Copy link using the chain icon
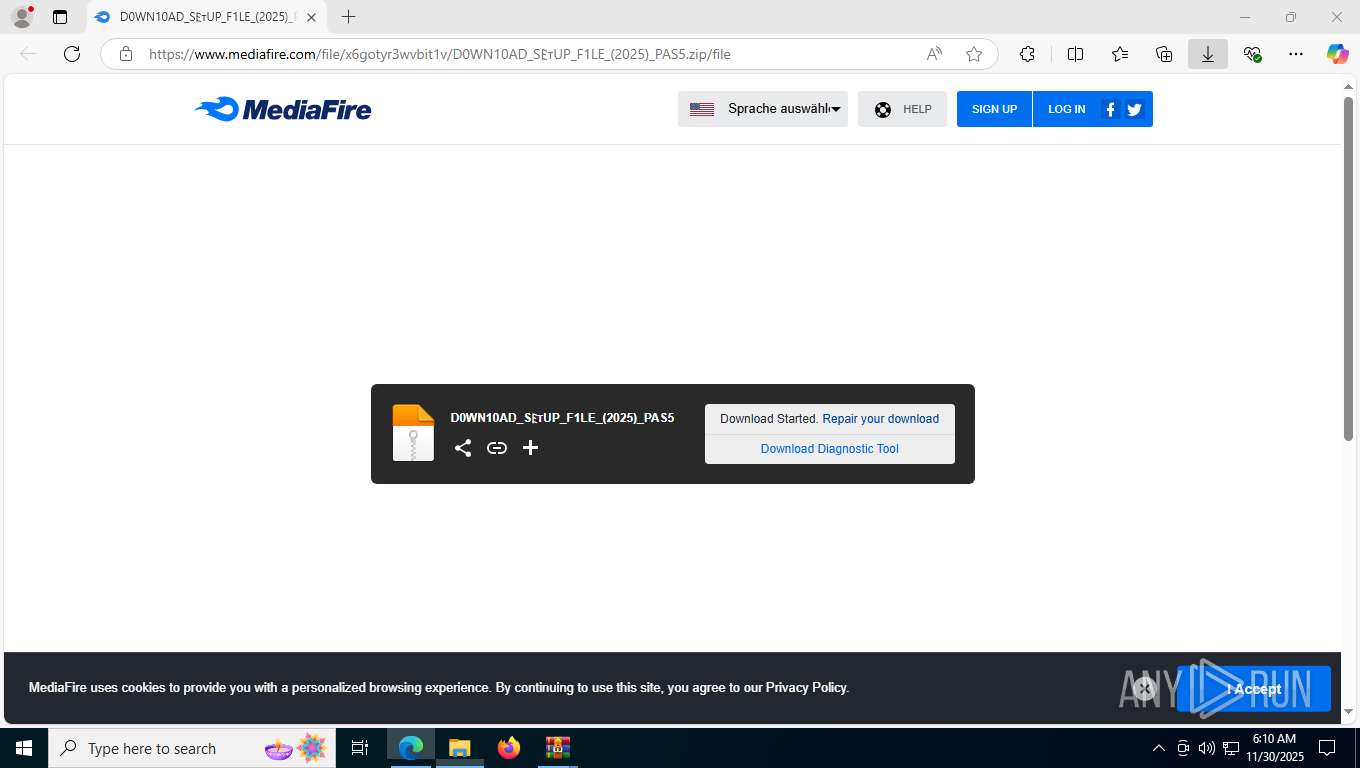The width and height of the screenshot is (1360, 768). click(x=497, y=448)
